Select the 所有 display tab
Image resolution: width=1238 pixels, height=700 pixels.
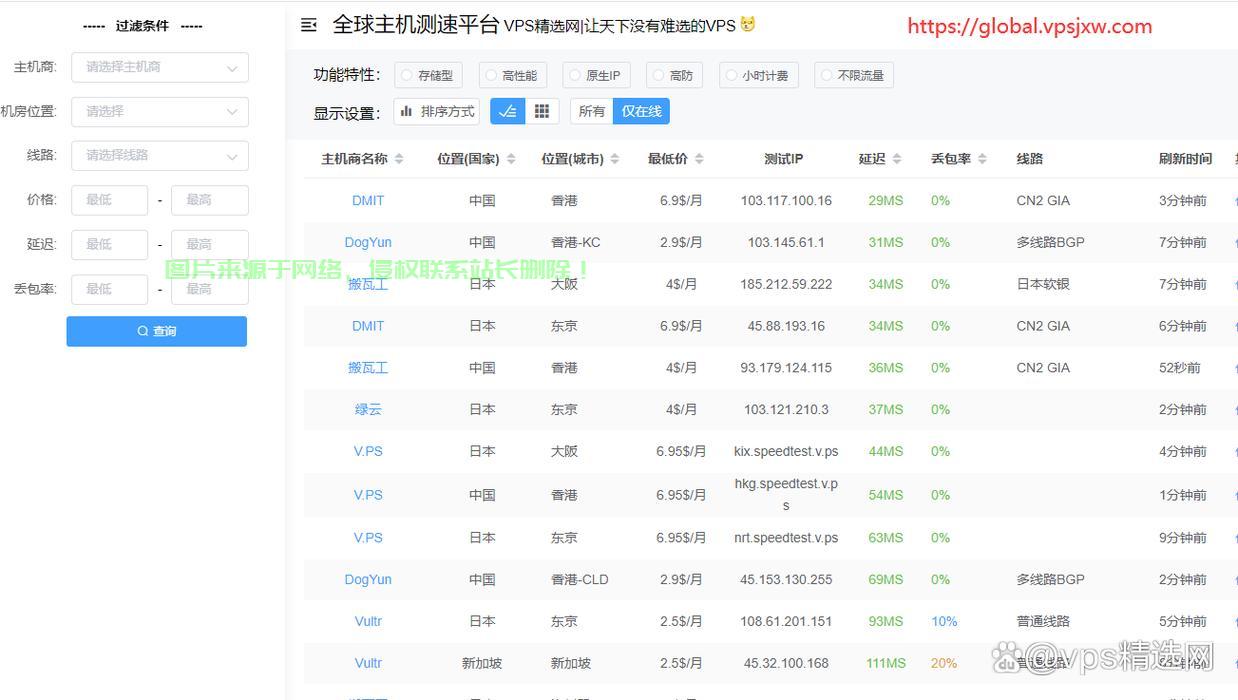[591, 111]
